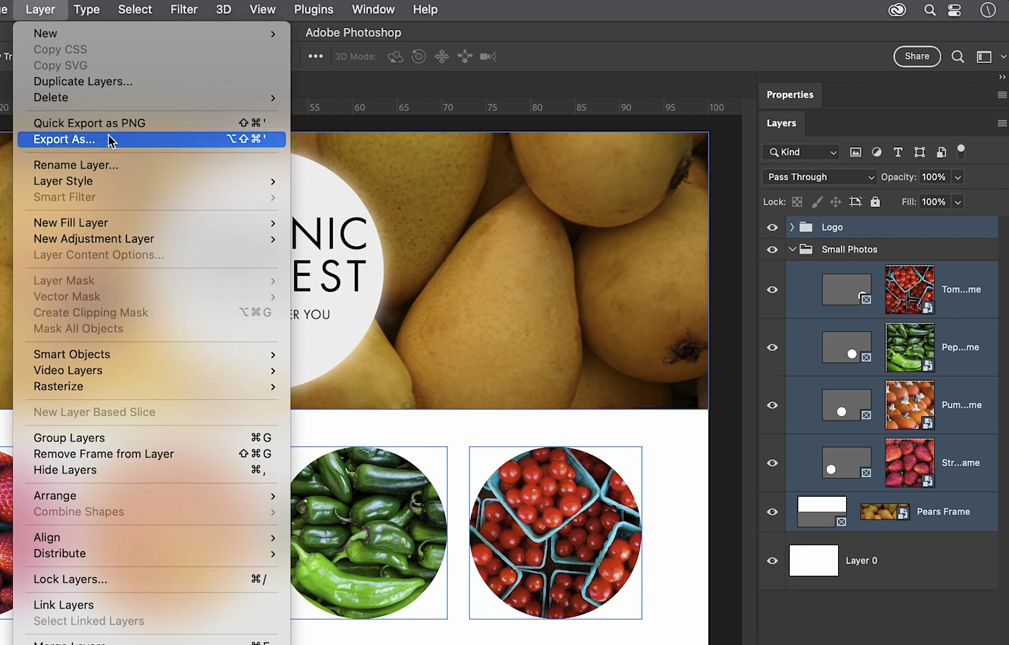The image size is (1009, 645).
Task: Choose Group Layers menu item
Action: coord(151,438)
